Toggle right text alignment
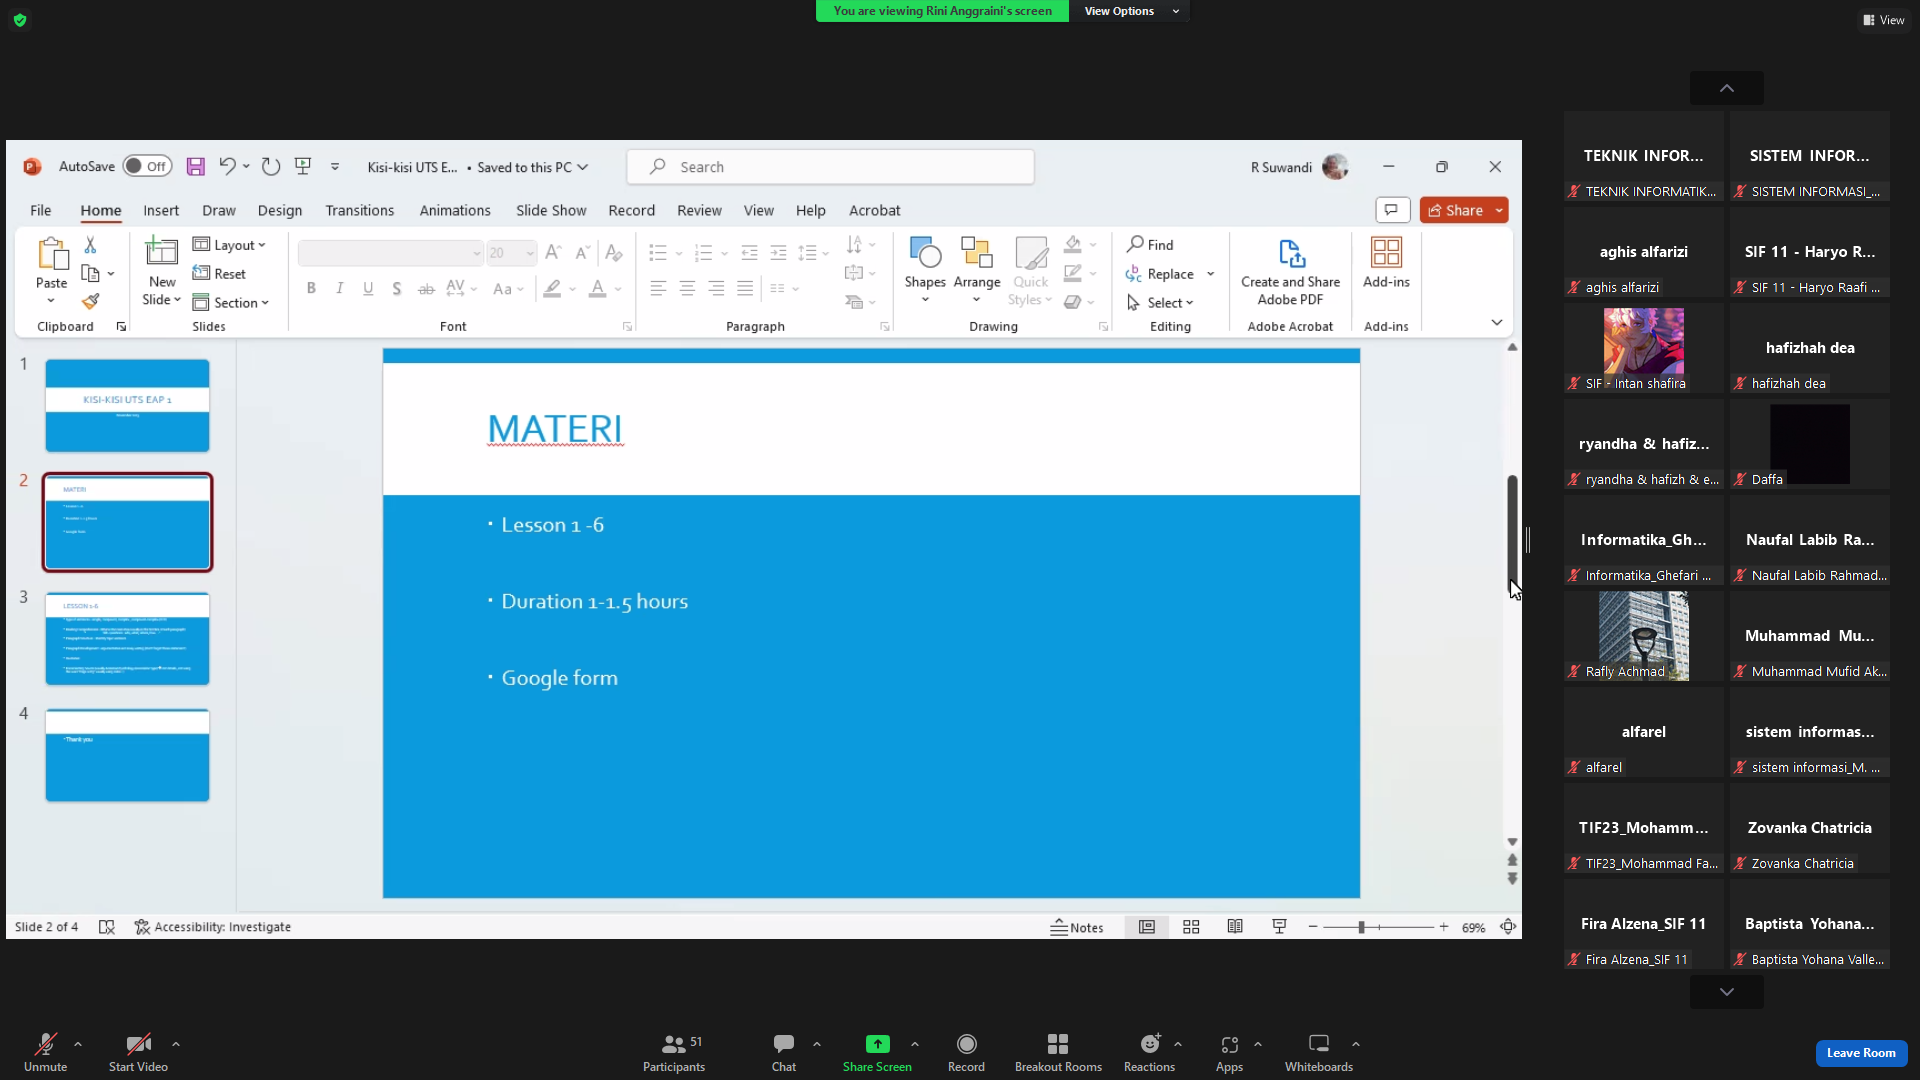This screenshot has height=1080, width=1920. (716, 289)
